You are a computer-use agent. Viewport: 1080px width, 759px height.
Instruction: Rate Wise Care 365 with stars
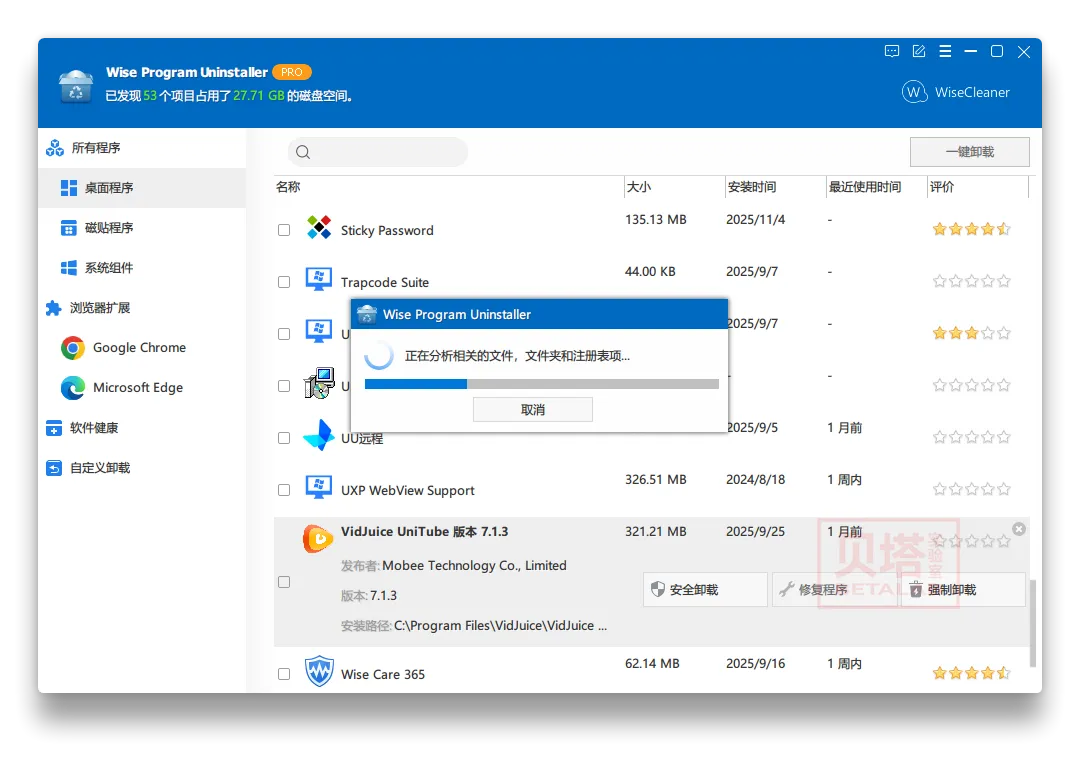[x=971, y=673]
